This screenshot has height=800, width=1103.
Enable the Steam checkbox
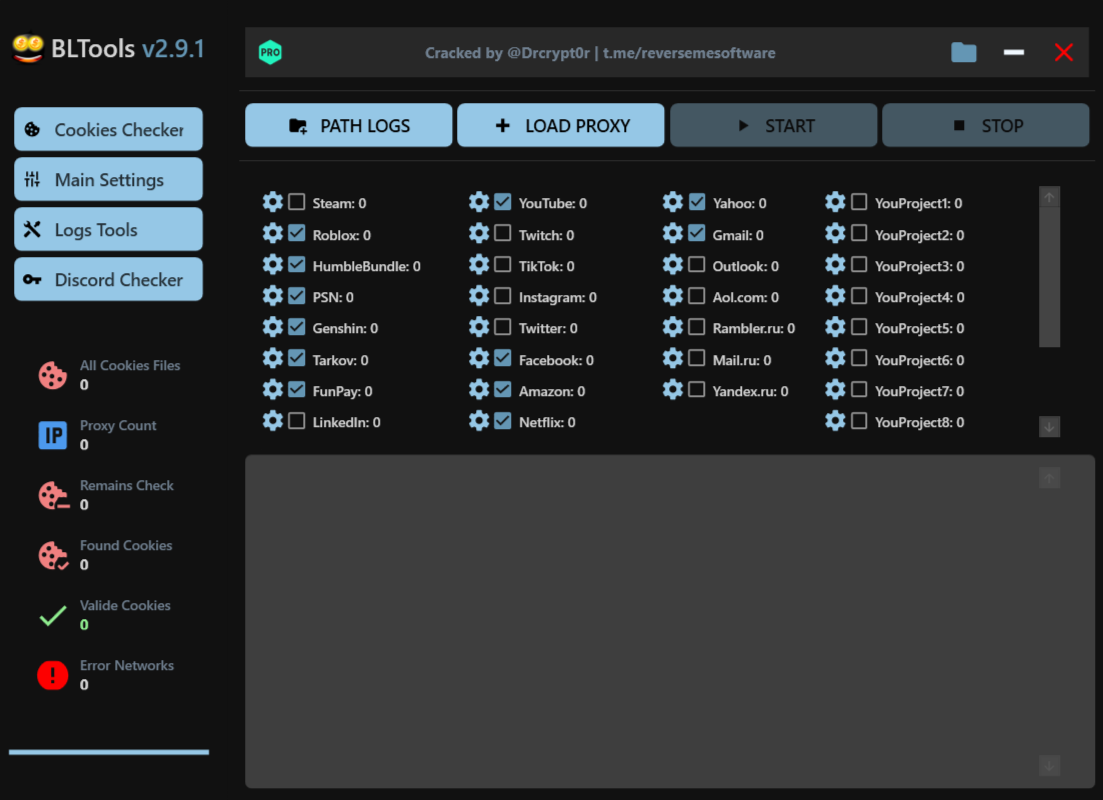pyautogui.click(x=297, y=203)
